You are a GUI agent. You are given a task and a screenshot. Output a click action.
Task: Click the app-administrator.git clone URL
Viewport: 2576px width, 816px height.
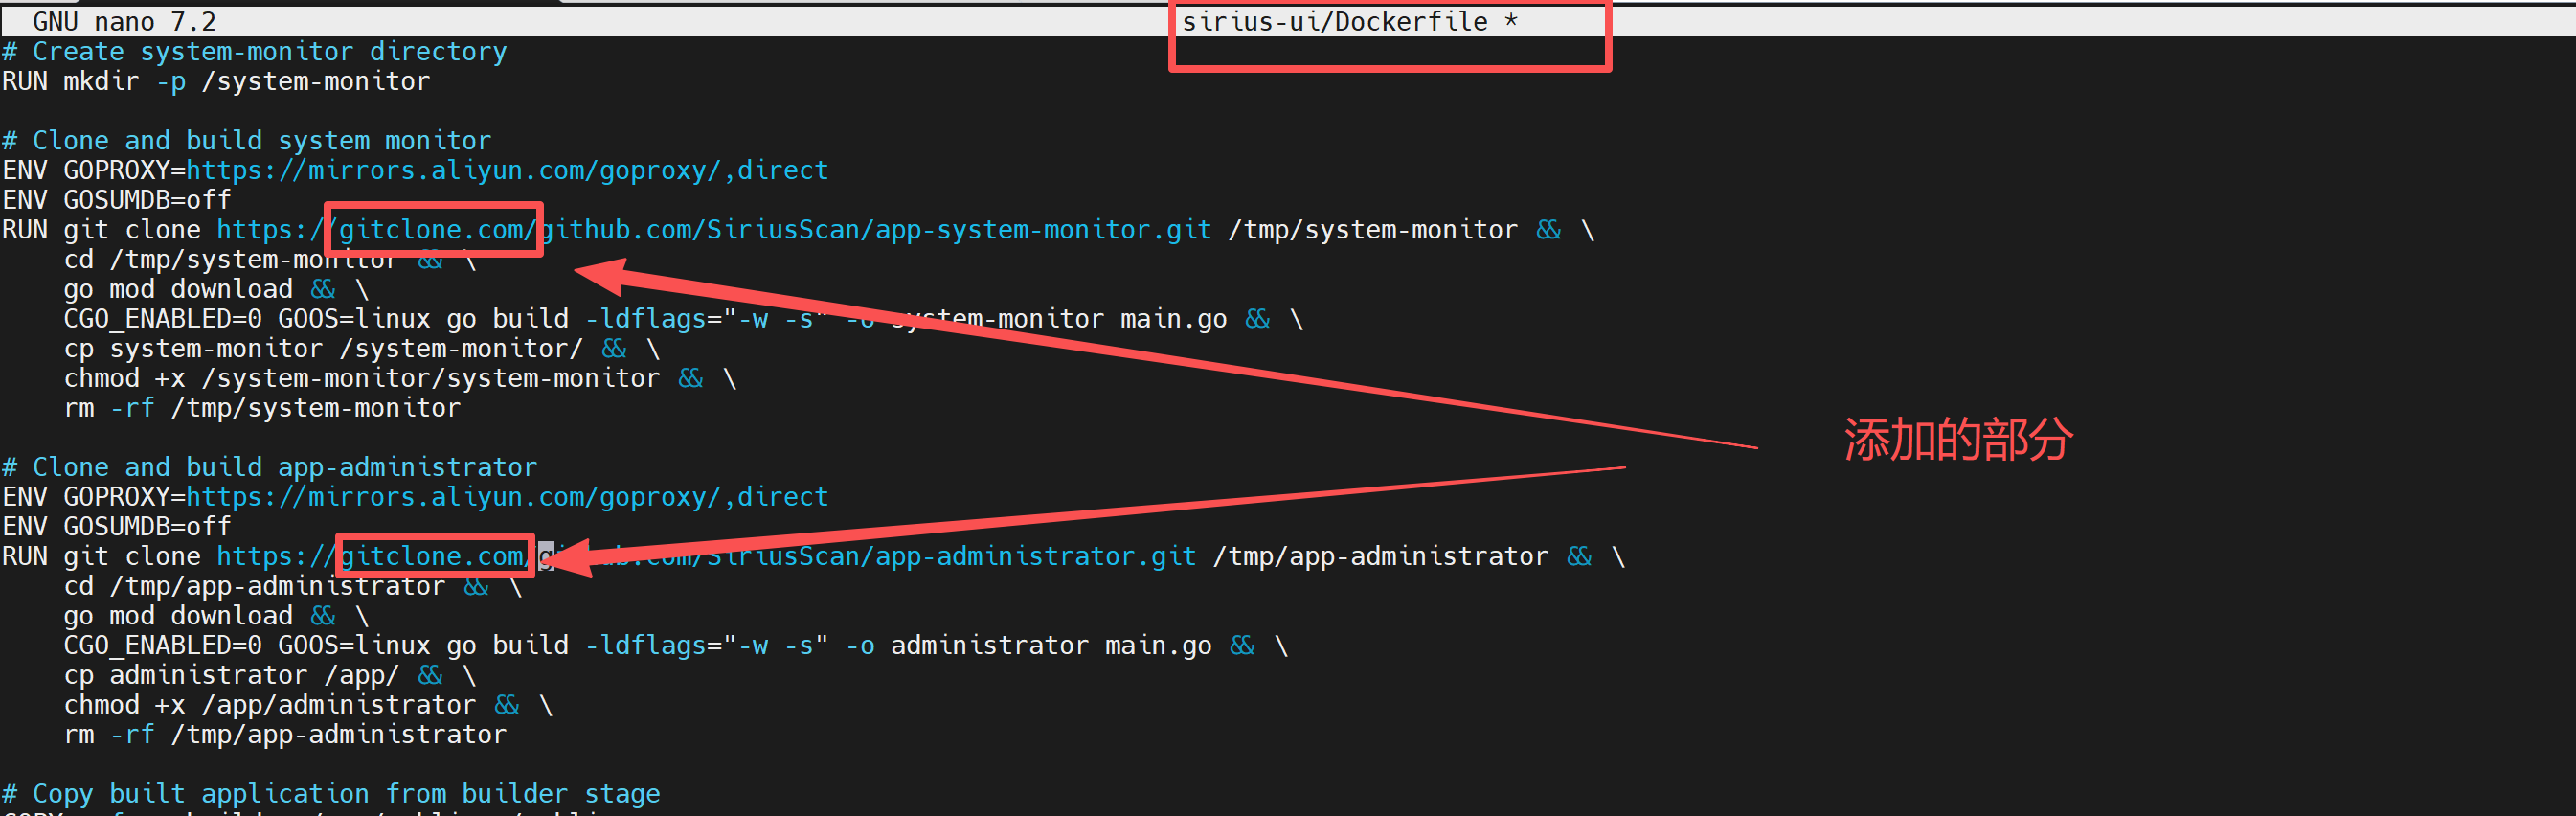pos(706,556)
